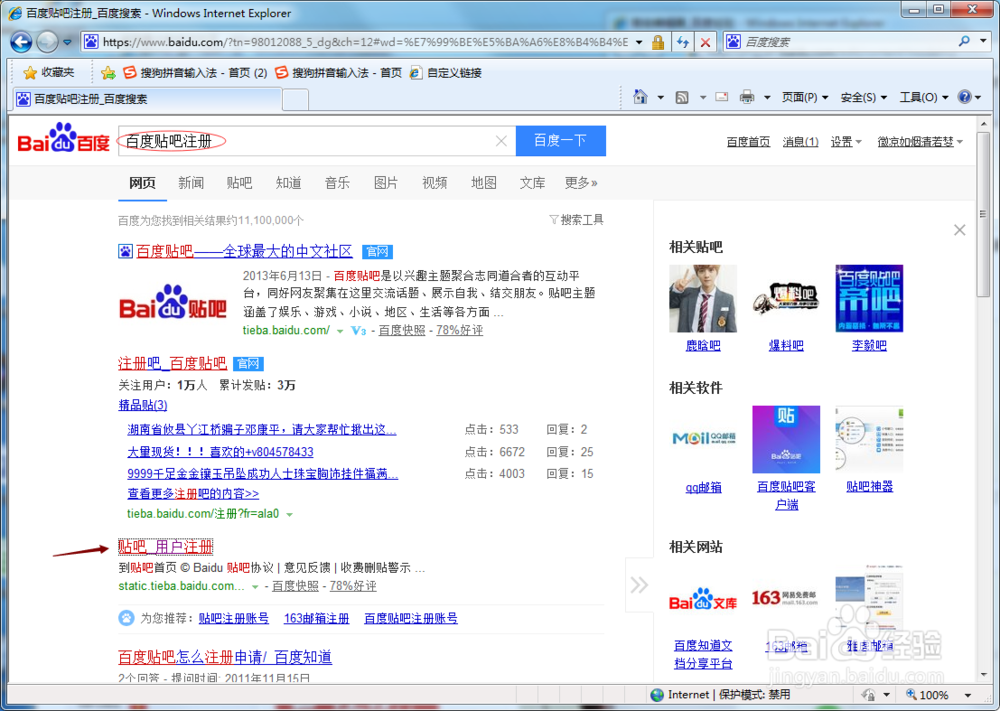This screenshot has width=1000, height=711.
Task: Open the 百度首页 link
Action: (748, 142)
